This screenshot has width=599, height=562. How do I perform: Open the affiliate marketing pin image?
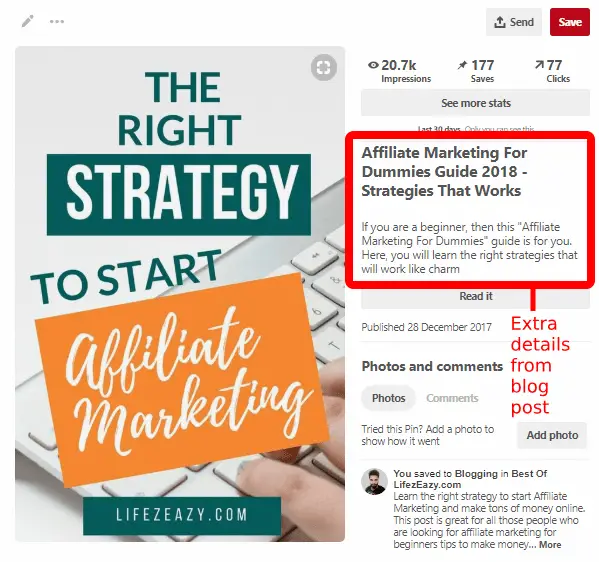(x=180, y=294)
